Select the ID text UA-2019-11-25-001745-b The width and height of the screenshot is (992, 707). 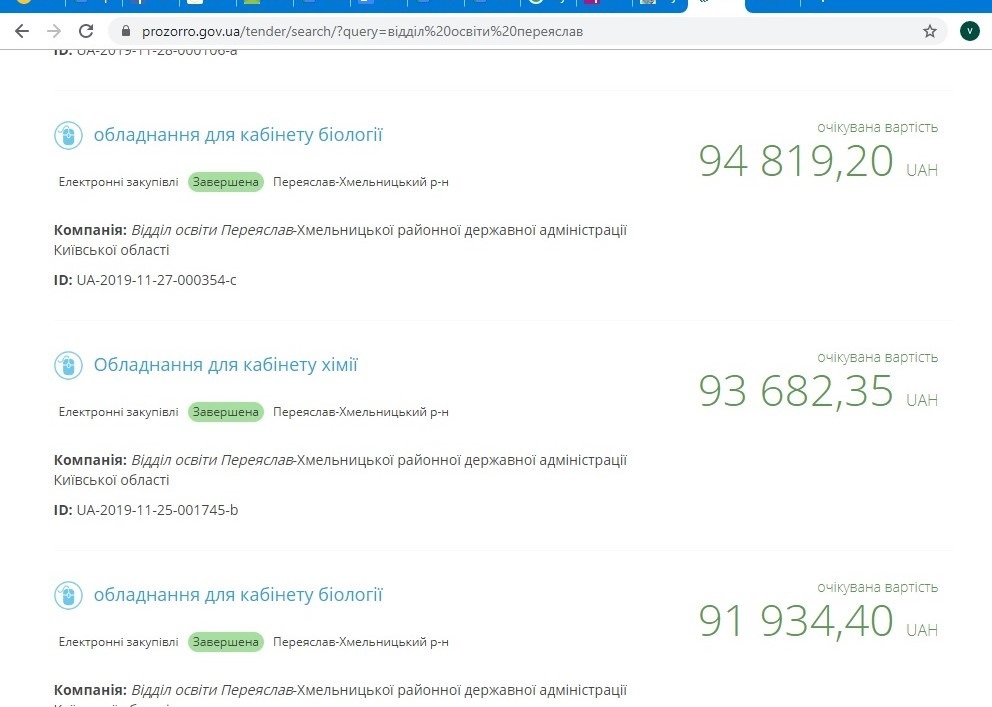158,510
